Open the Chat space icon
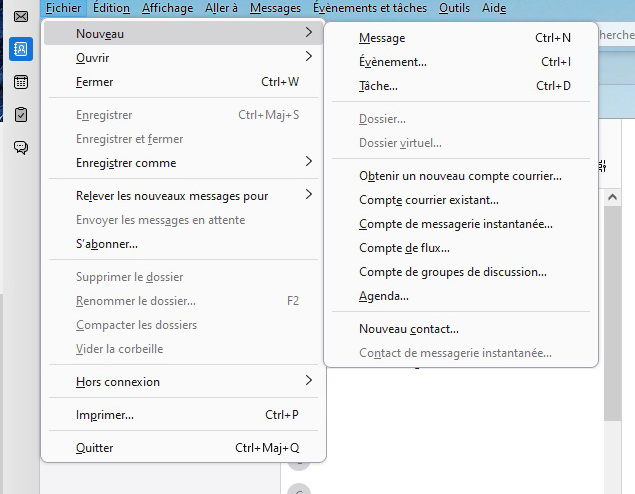 click(21, 147)
